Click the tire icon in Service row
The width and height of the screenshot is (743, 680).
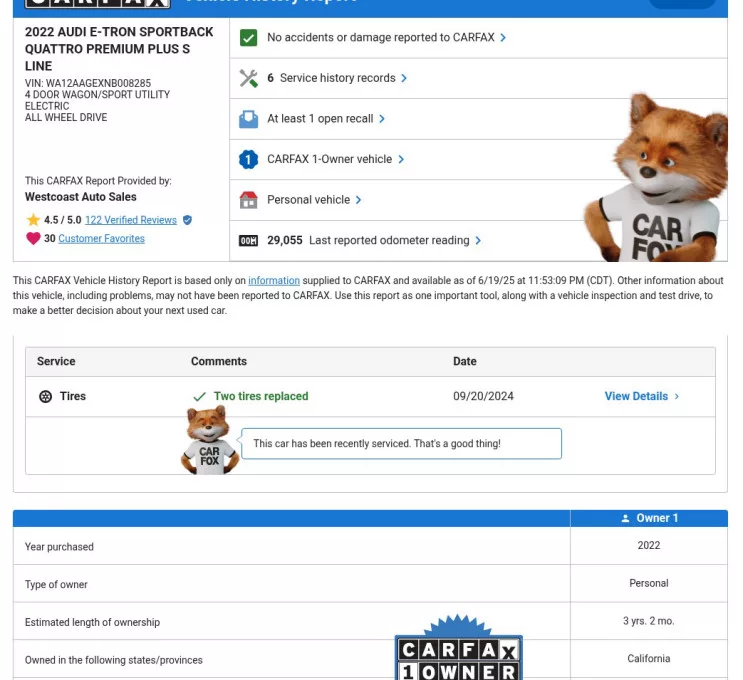45,397
